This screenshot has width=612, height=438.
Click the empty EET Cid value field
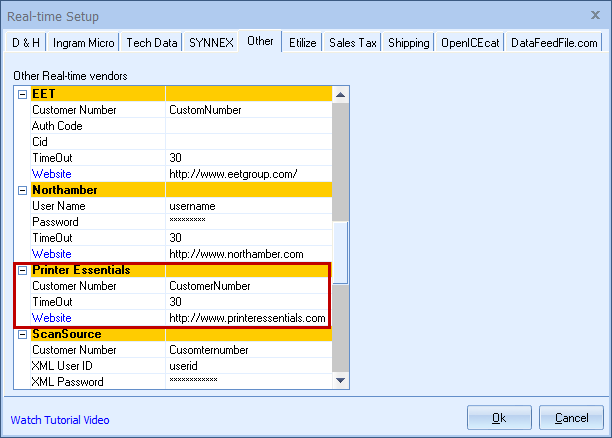tap(249, 142)
